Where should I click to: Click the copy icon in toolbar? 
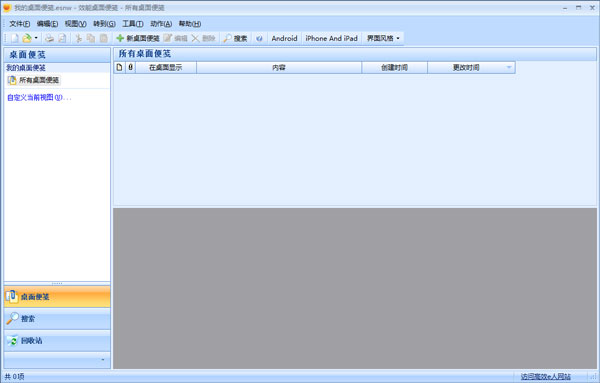[91, 38]
